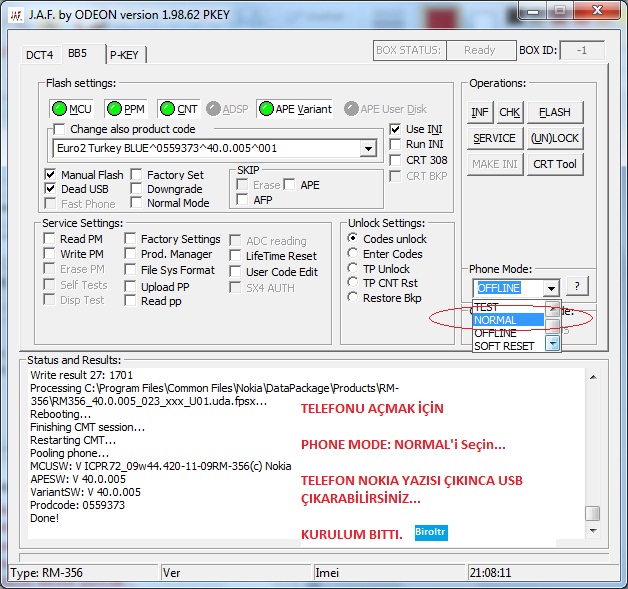Enable LifeTime Reset checkbox
The image size is (628, 589).
(x=235, y=255)
